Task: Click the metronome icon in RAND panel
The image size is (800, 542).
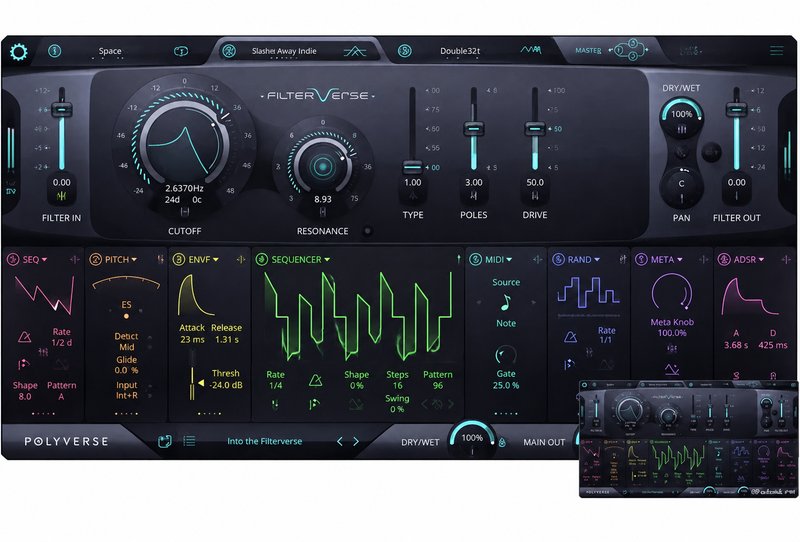Action: [570, 337]
